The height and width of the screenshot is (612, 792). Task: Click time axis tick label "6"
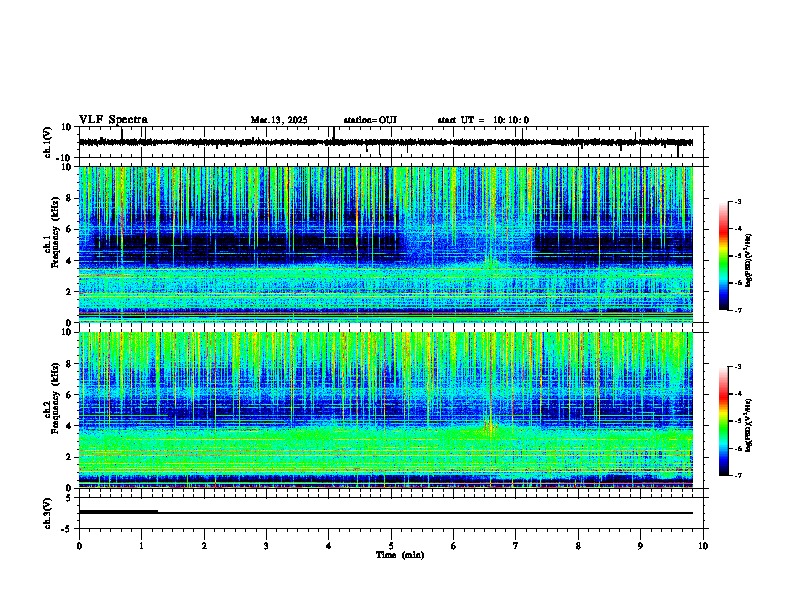tap(454, 546)
